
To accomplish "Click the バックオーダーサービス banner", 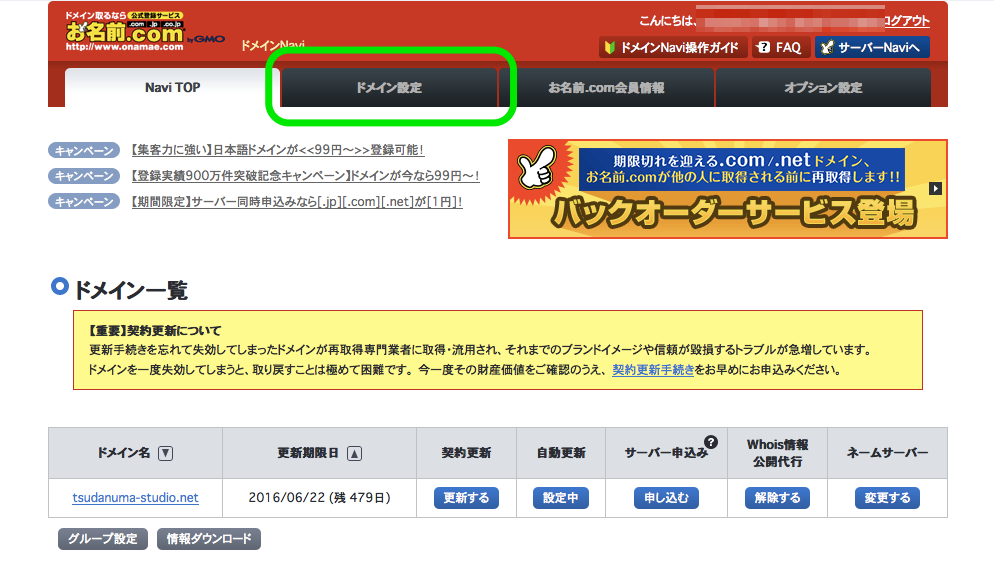I will (x=728, y=189).
